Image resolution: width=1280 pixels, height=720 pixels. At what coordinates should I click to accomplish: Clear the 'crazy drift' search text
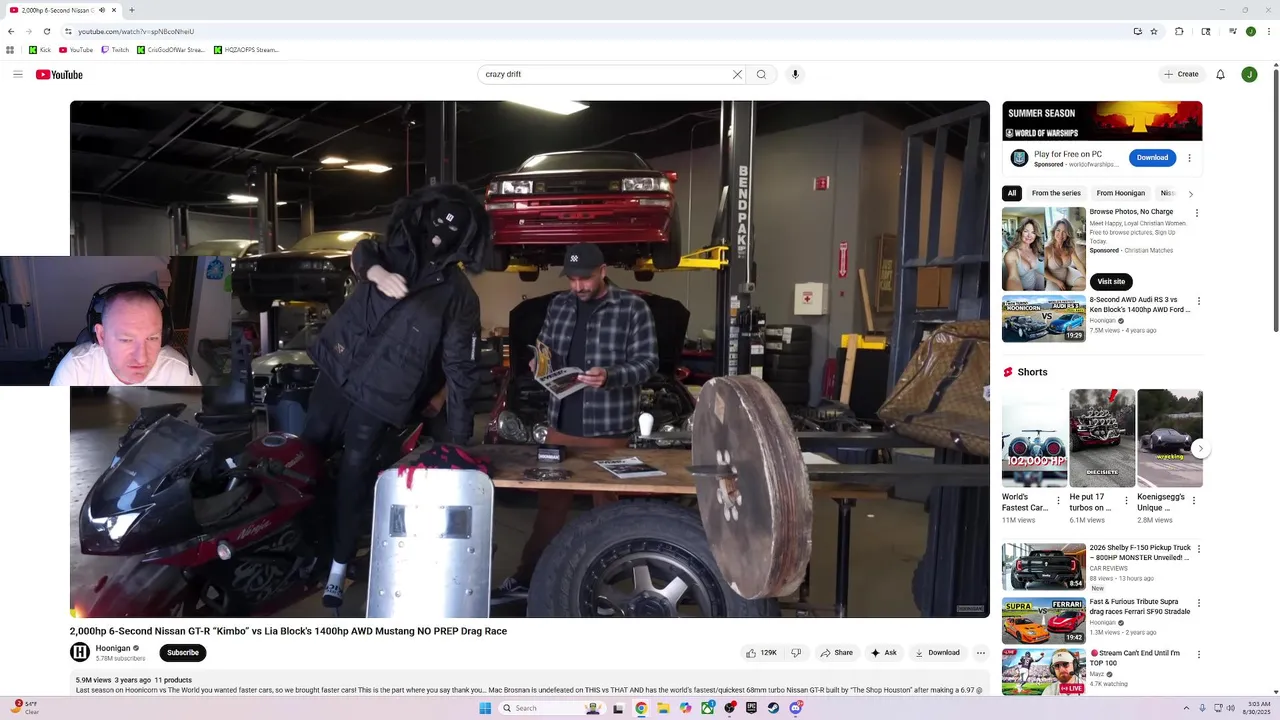tap(737, 74)
